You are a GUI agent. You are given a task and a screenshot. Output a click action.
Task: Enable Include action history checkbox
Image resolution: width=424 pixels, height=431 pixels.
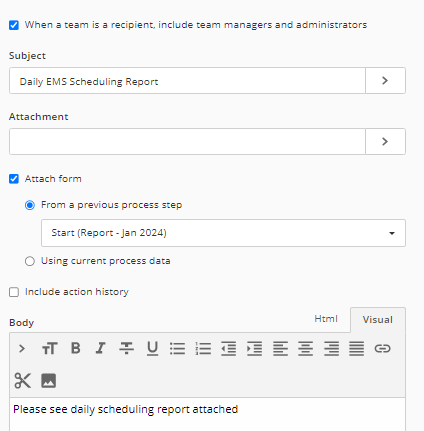pyautogui.click(x=14, y=292)
